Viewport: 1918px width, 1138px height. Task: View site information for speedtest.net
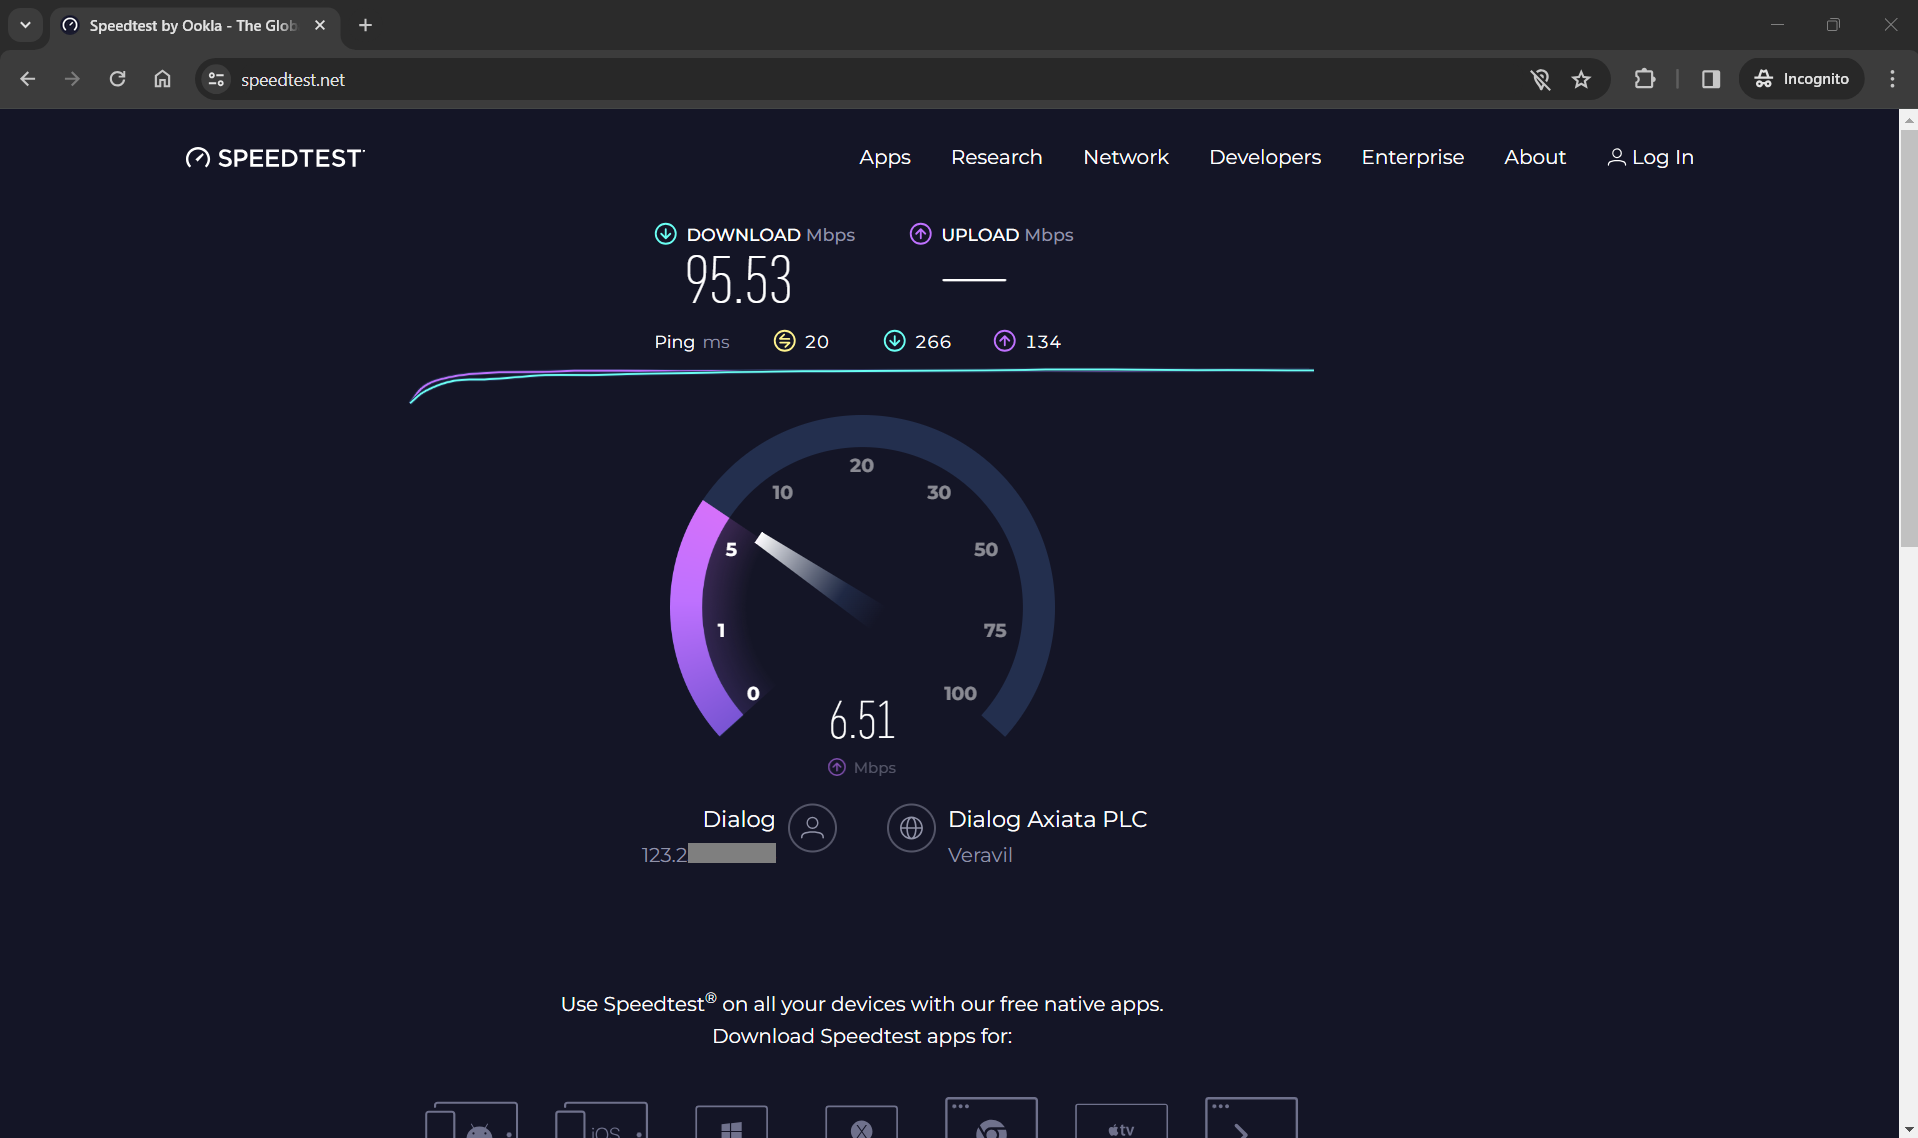click(215, 79)
